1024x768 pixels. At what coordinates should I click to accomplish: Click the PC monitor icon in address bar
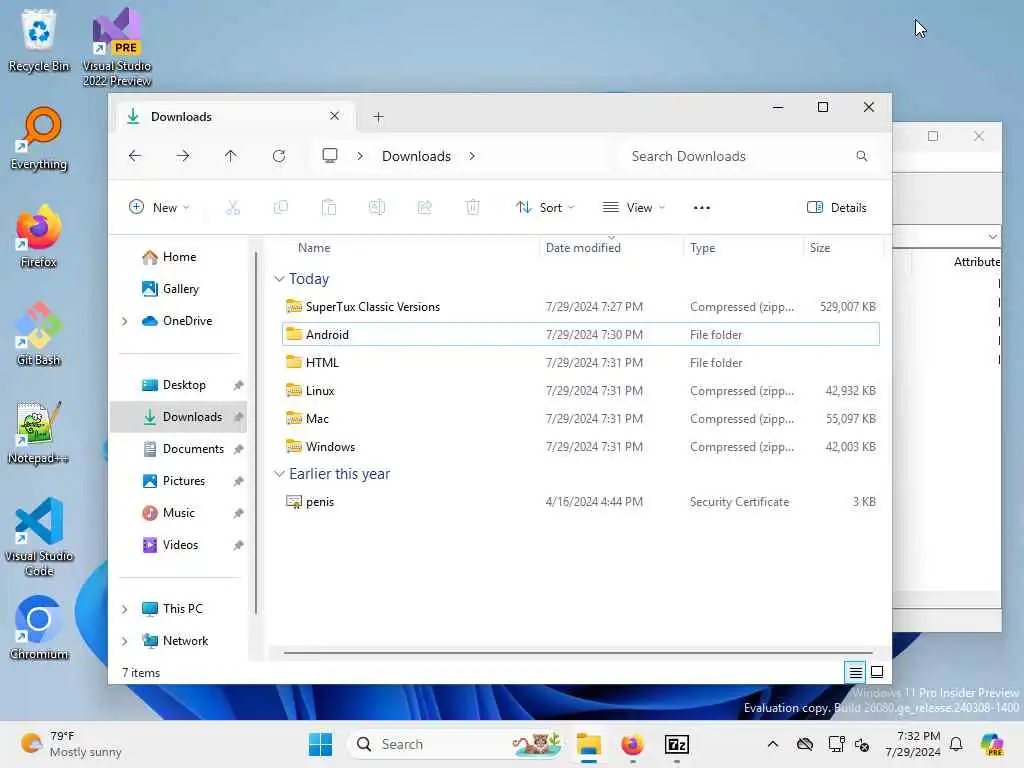pos(330,155)
